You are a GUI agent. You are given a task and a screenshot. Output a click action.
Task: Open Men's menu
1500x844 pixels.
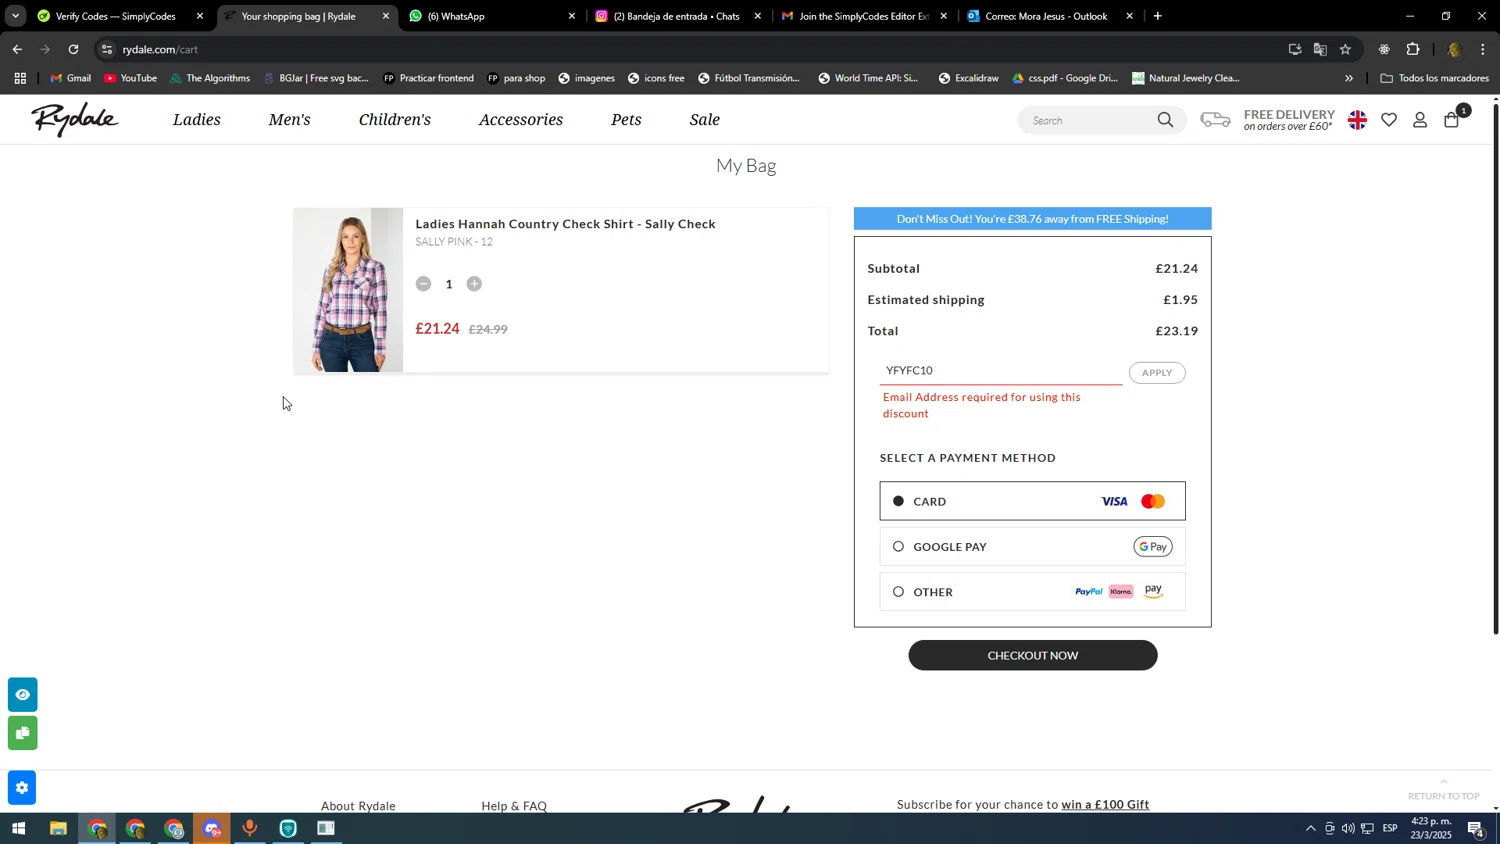click(x=289, y=120)
